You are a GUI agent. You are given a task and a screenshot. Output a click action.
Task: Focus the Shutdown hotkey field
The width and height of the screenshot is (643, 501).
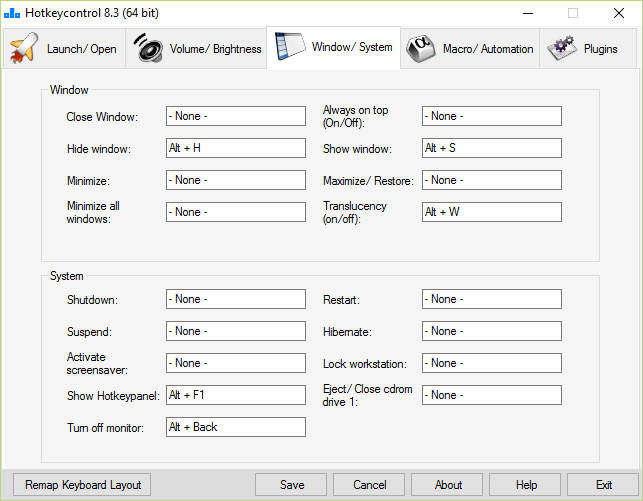pyautogui.click(x=236, y=299)
